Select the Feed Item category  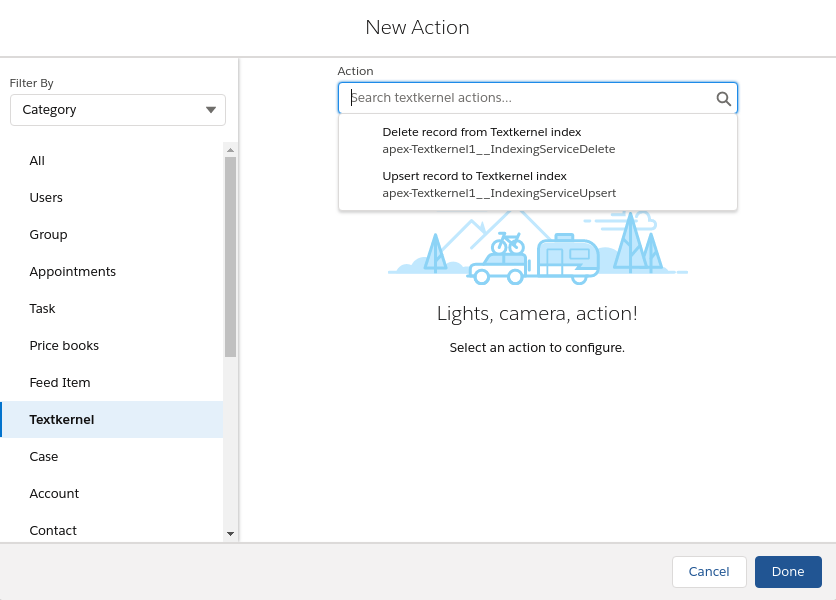coord(111,382)
